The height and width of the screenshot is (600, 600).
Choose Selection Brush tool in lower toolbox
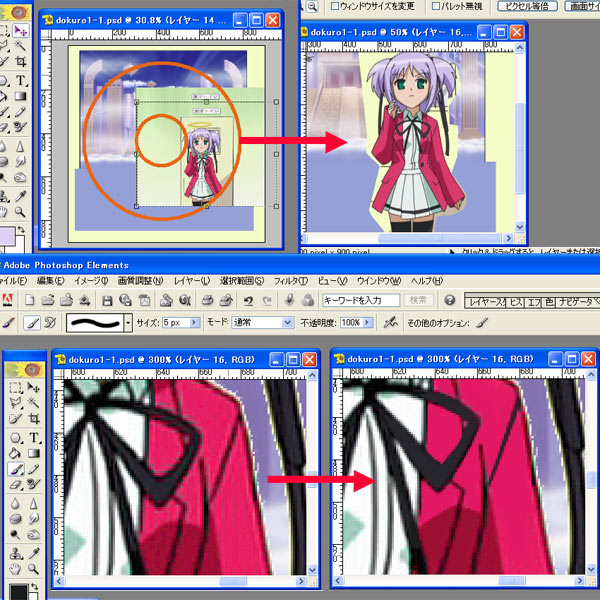(16, 418)
